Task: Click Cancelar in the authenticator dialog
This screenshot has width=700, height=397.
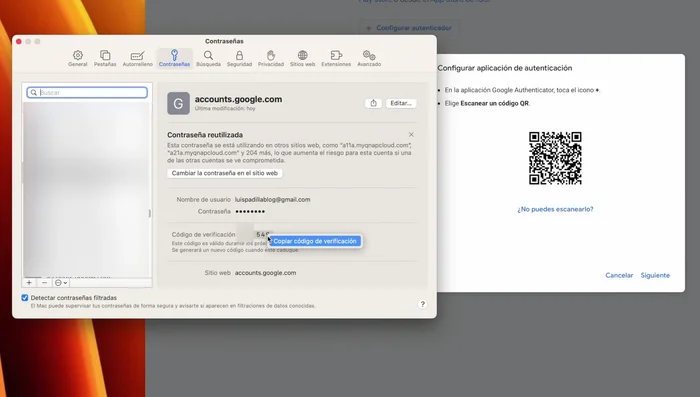Action: pyautogui.click(x=619, y=275)
